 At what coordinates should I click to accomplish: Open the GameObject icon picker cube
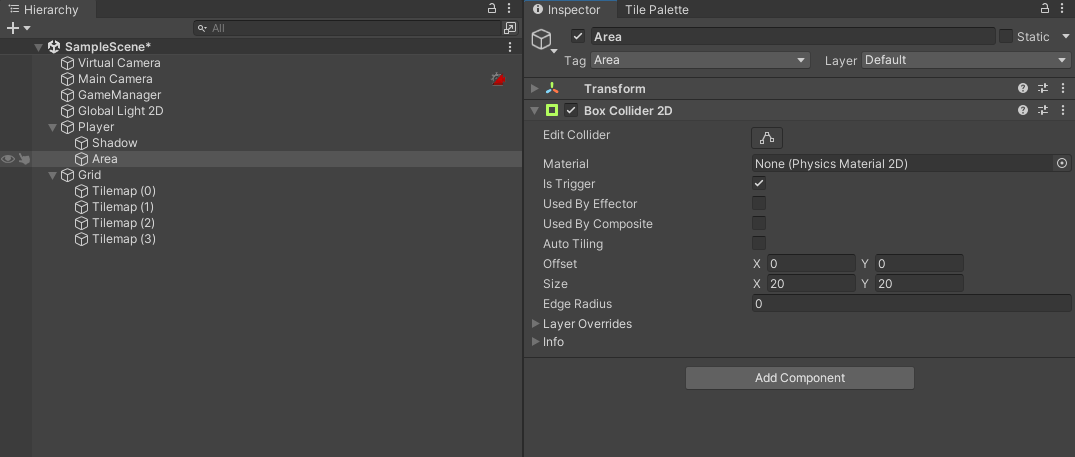[x=542, y=39]
